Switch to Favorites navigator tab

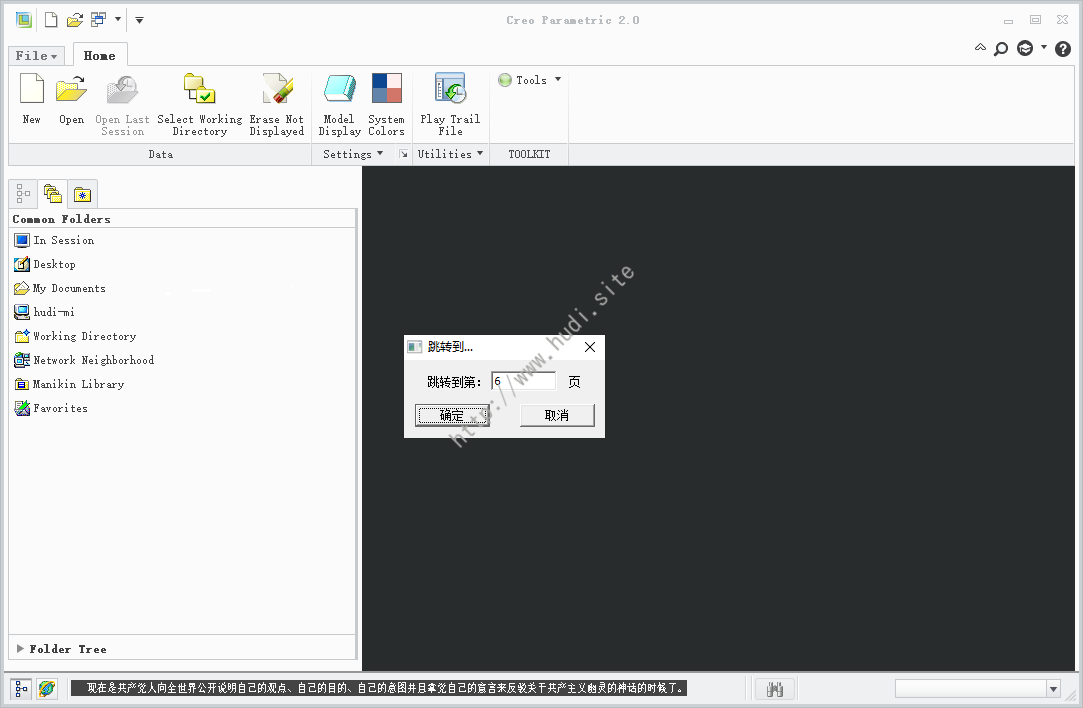(82, 195)
